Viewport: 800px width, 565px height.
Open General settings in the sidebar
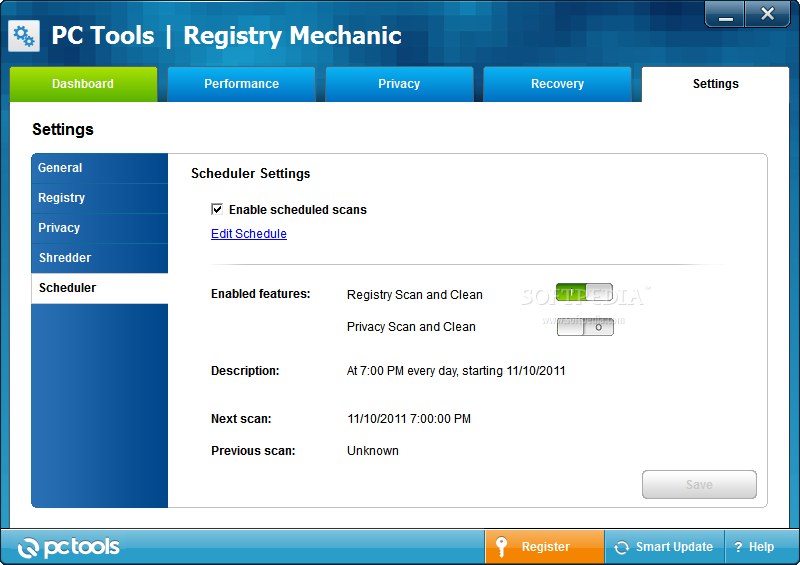[99, 168]
